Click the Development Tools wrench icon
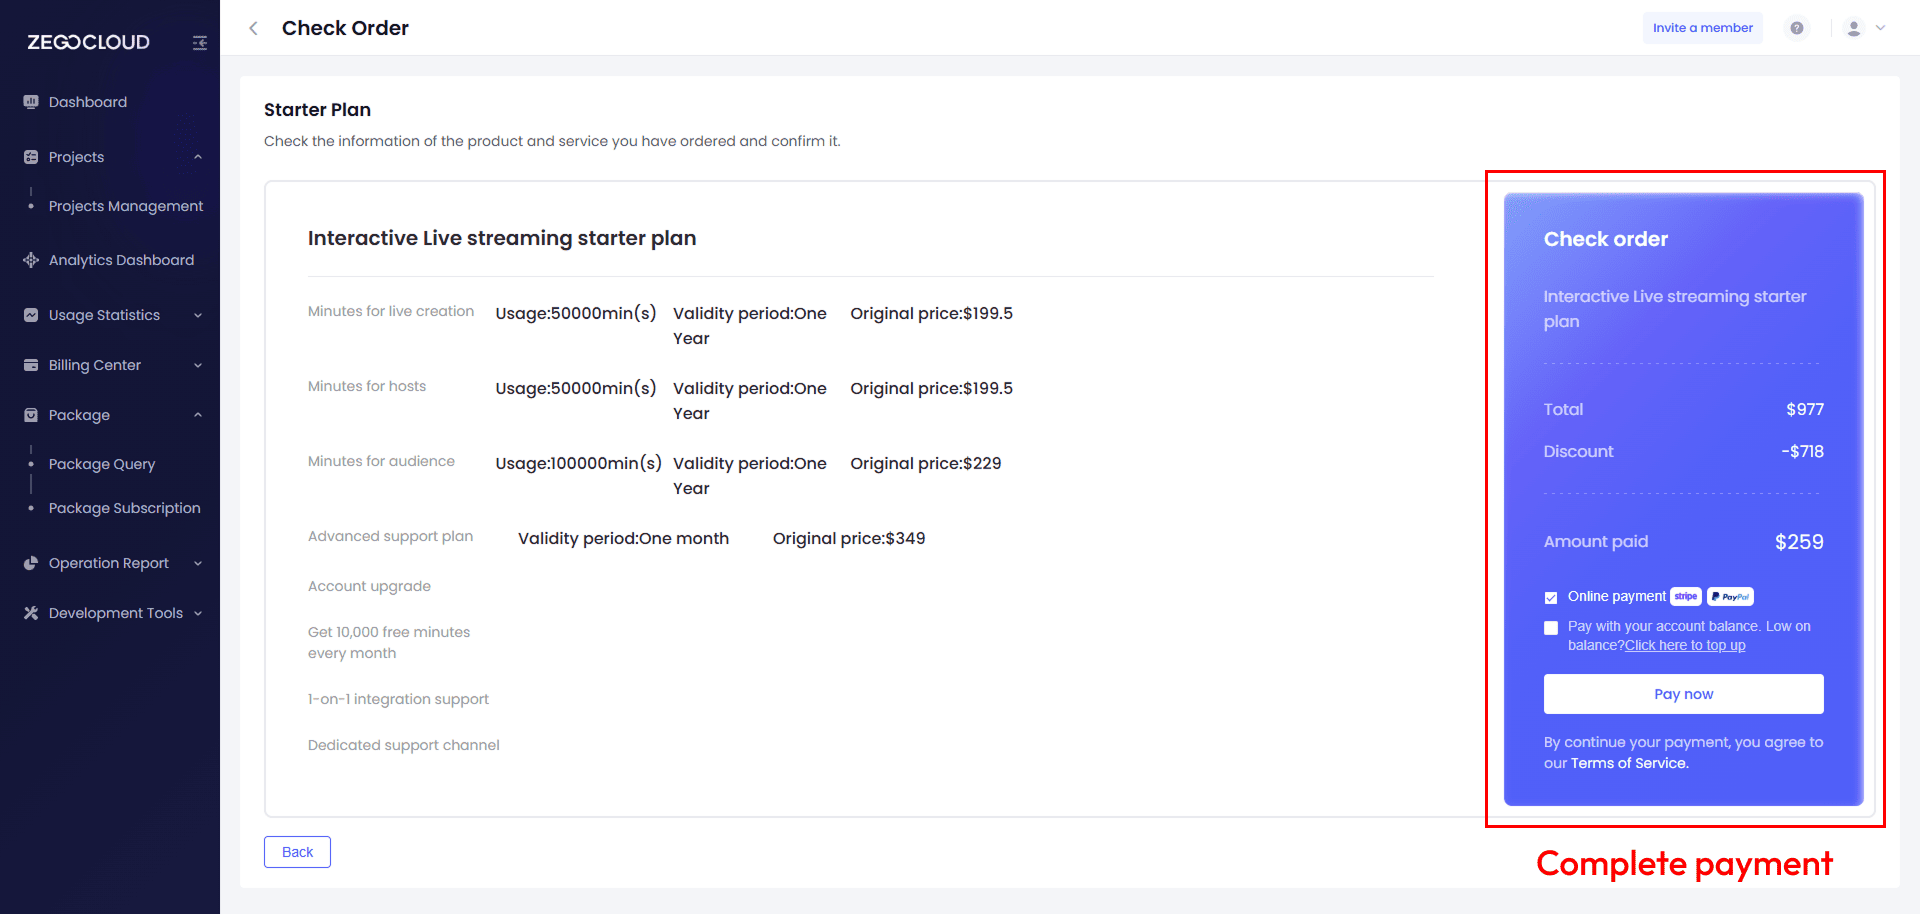1920x914 pixels. pyautogui.click(x=31, y=613)
